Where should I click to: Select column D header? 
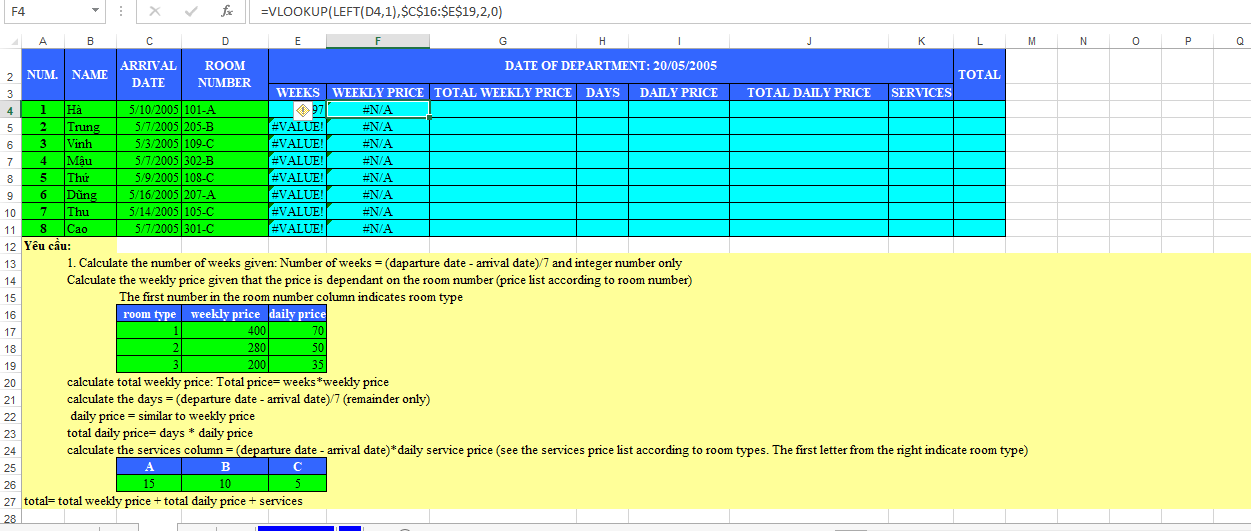coord(225,41)
